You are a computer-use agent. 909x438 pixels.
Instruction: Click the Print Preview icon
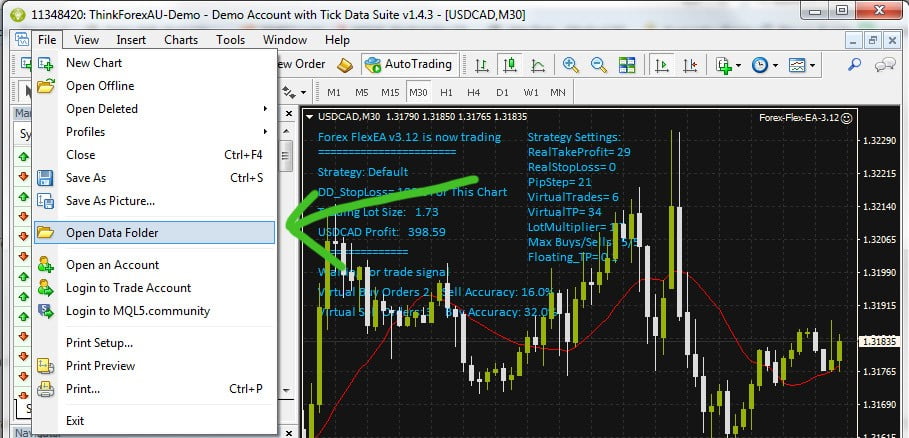(45, 366)
